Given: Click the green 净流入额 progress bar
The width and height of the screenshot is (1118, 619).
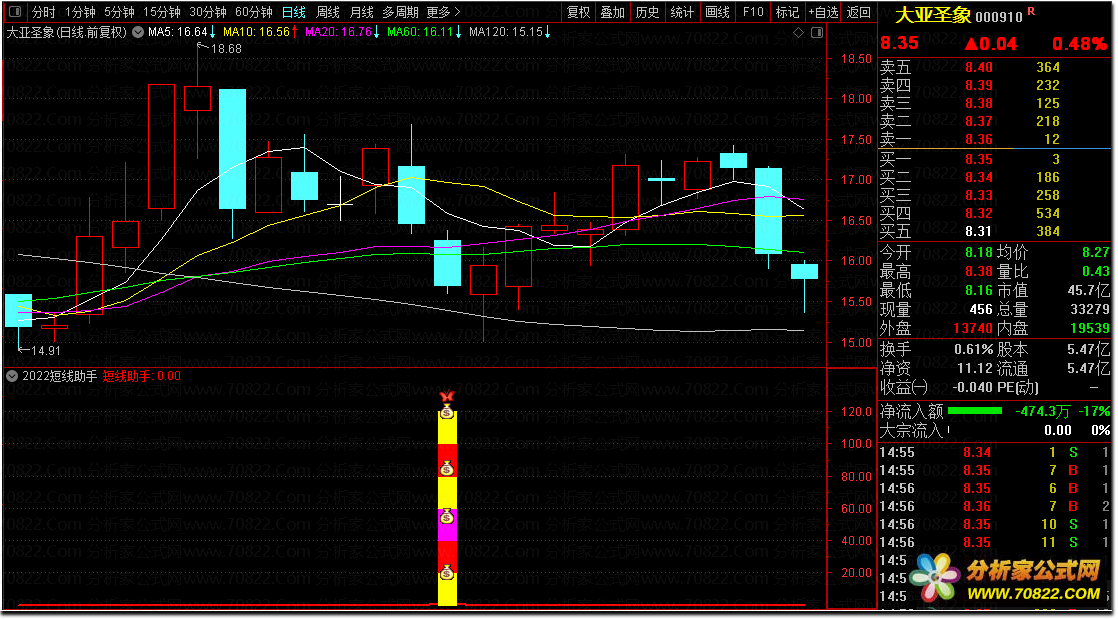Looking at the screenshot, I should coord(975,411).
